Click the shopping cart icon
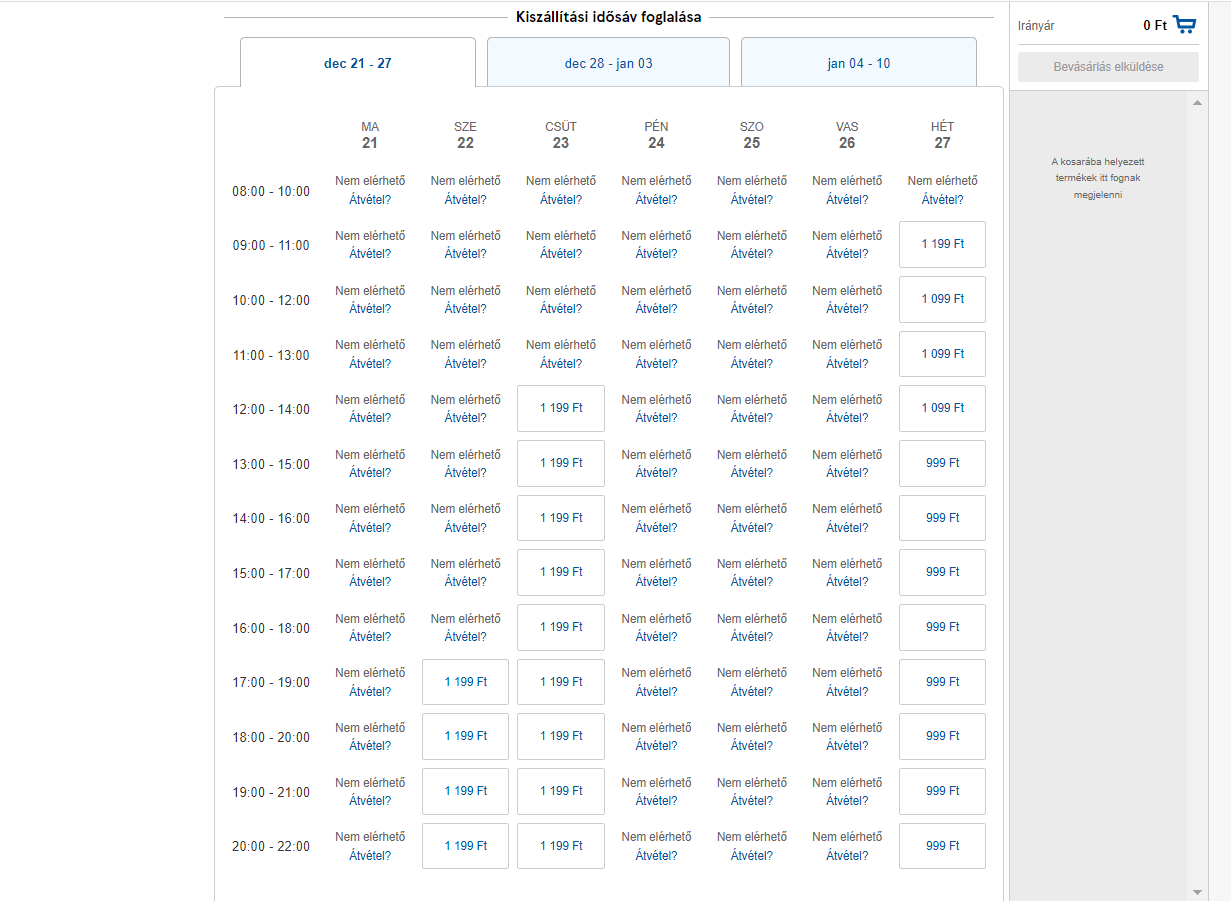Viewport: 1231px width, 901px height. 1185,25
